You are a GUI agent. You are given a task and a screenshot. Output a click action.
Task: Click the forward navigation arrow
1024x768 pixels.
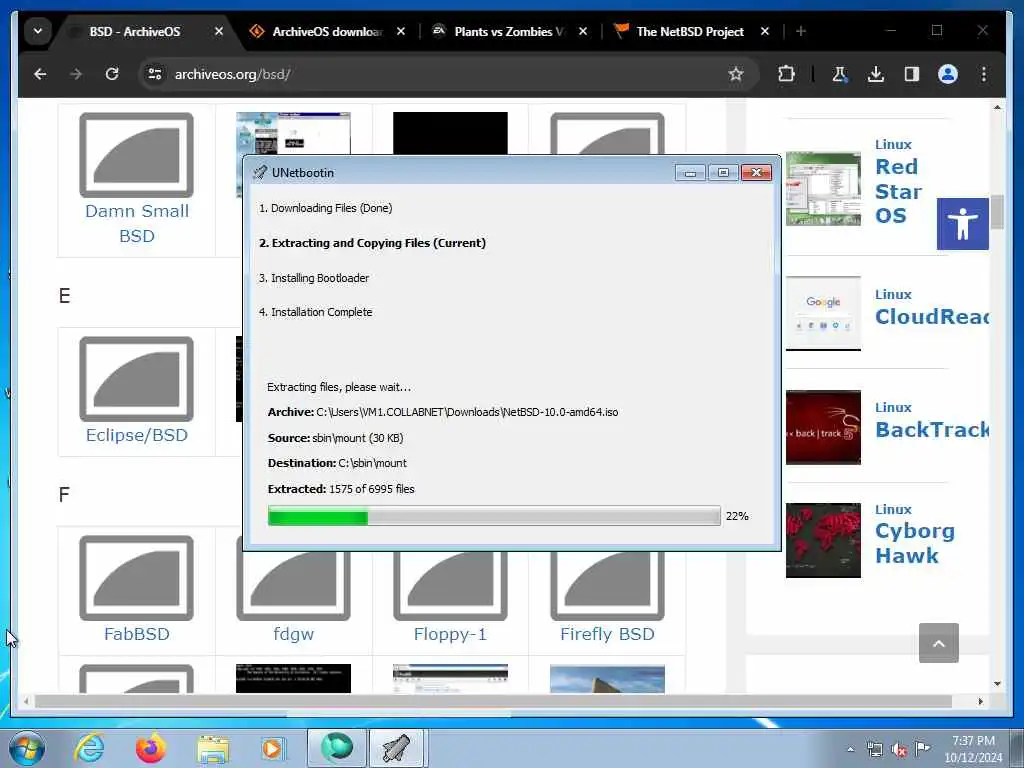tap(76, 74)
